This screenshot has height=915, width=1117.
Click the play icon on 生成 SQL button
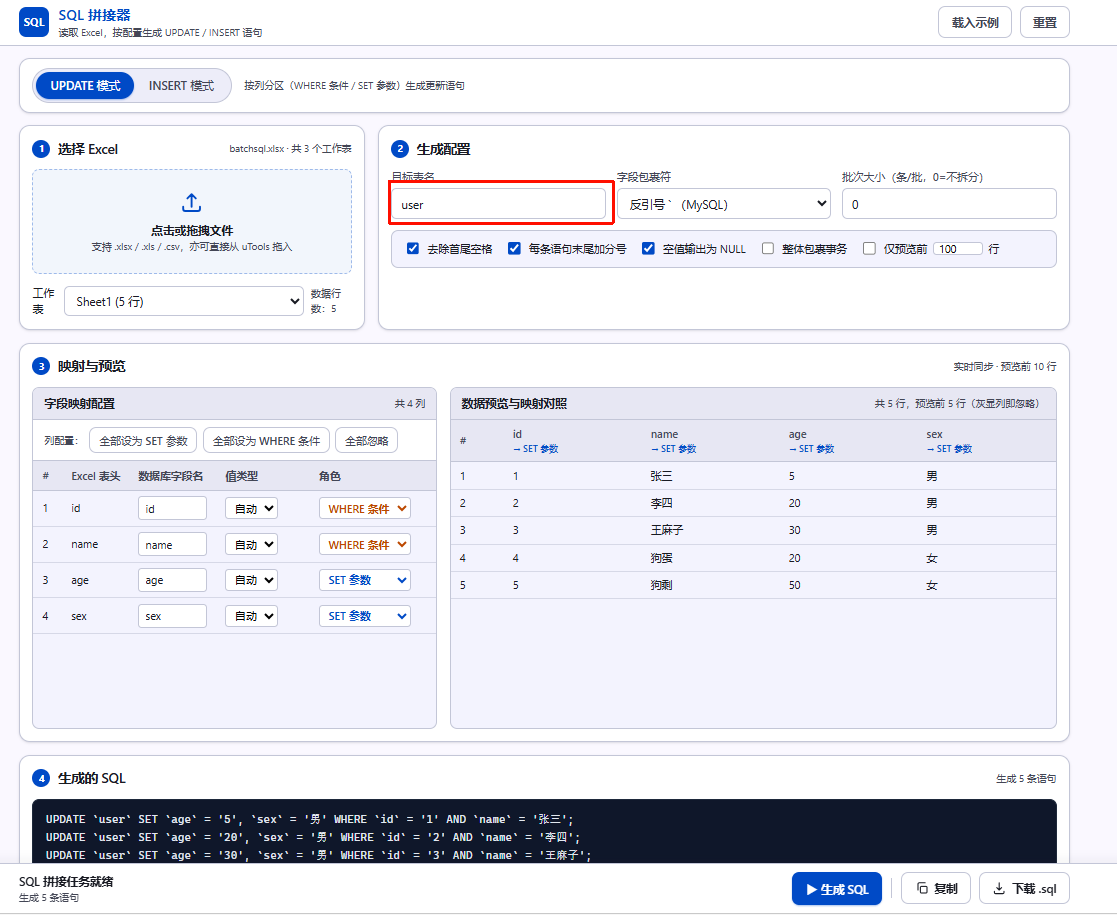(x=811, y=889)
